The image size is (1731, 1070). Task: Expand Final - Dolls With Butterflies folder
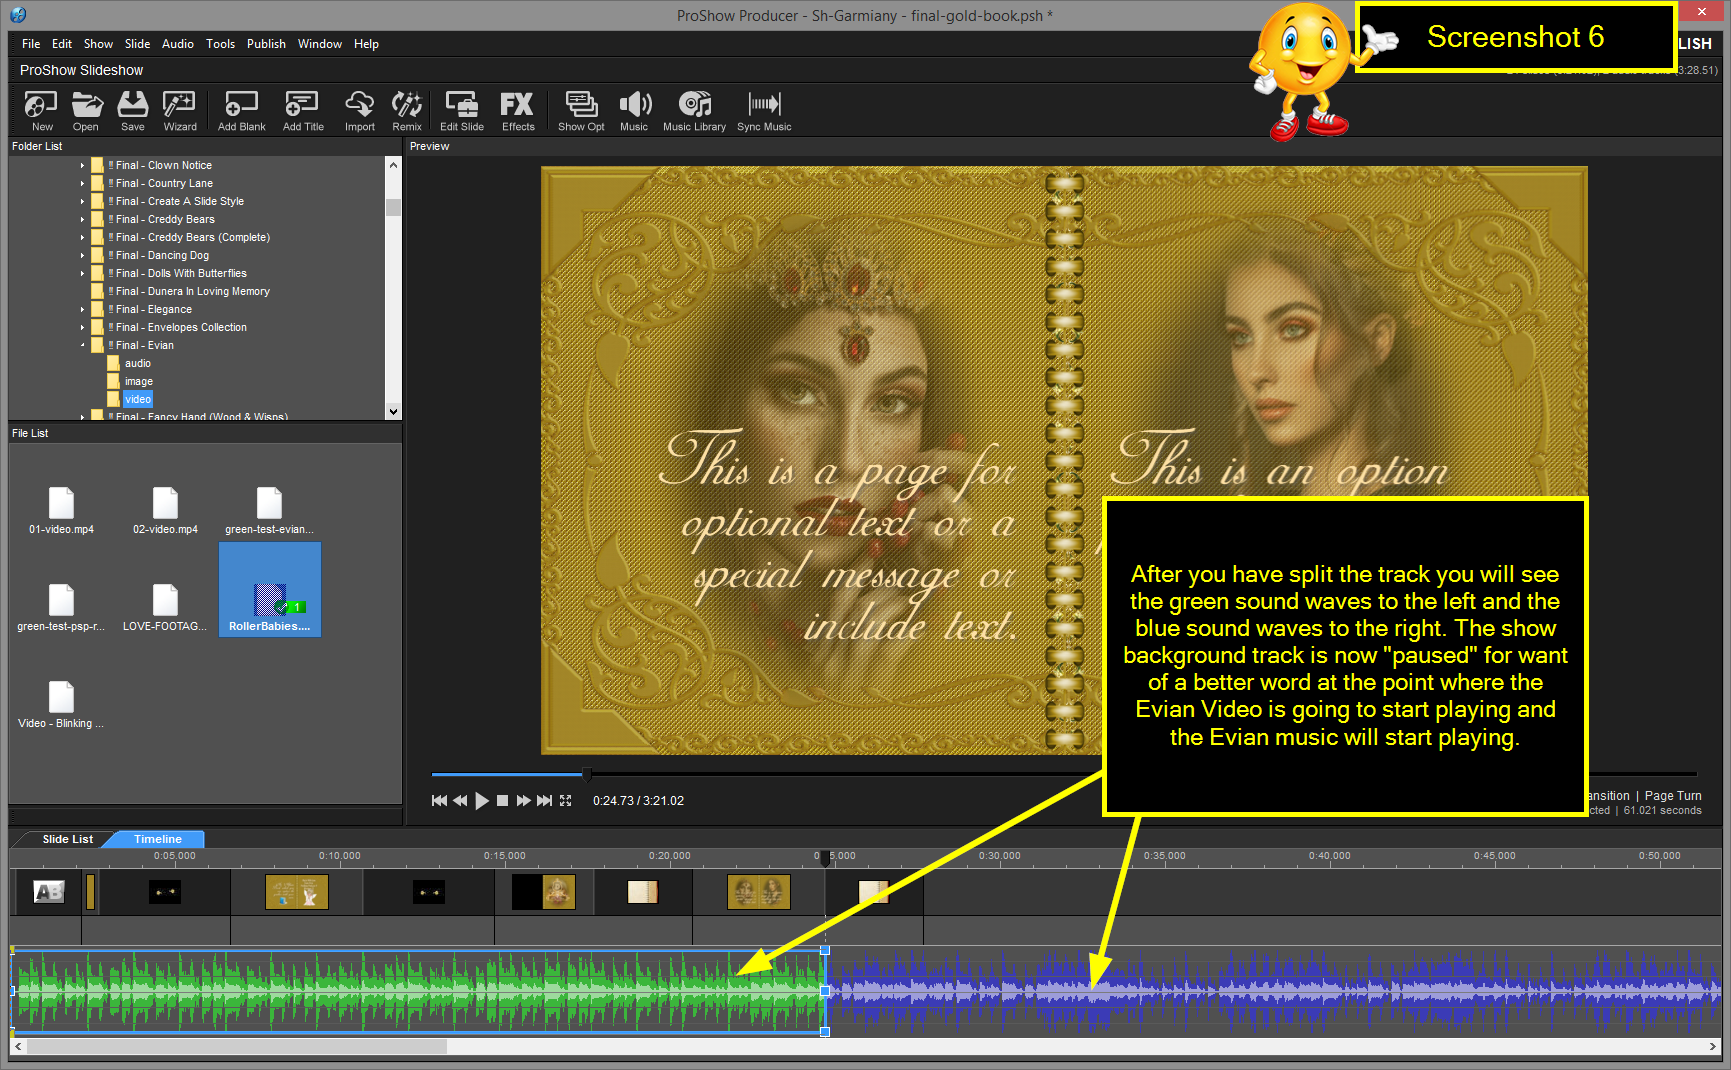(82, 274)
